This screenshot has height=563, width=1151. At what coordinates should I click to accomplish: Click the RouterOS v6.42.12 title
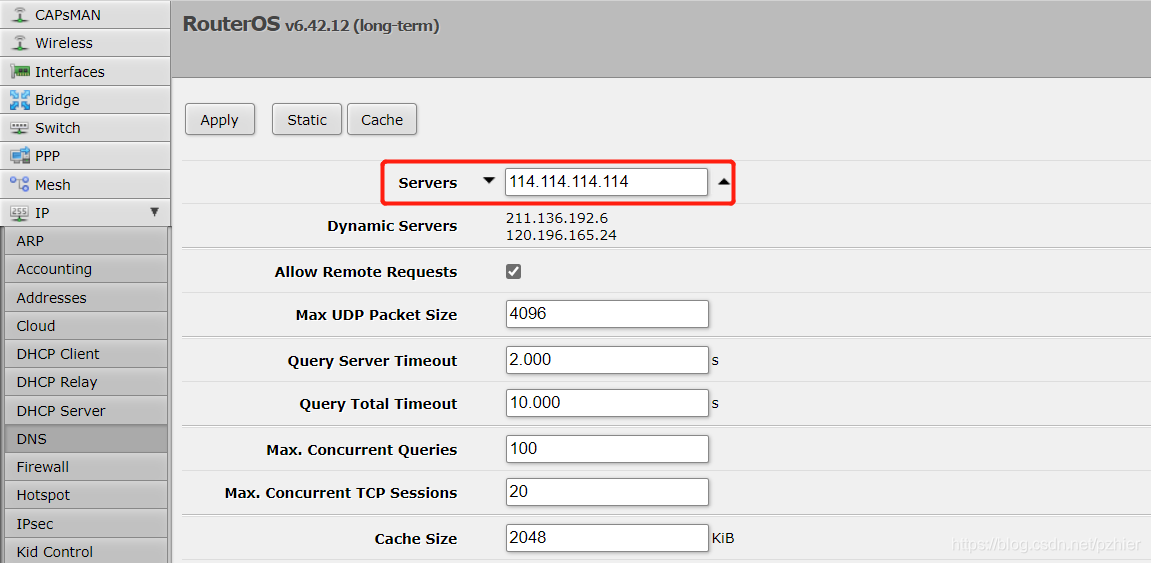click(x=311, y=25)
